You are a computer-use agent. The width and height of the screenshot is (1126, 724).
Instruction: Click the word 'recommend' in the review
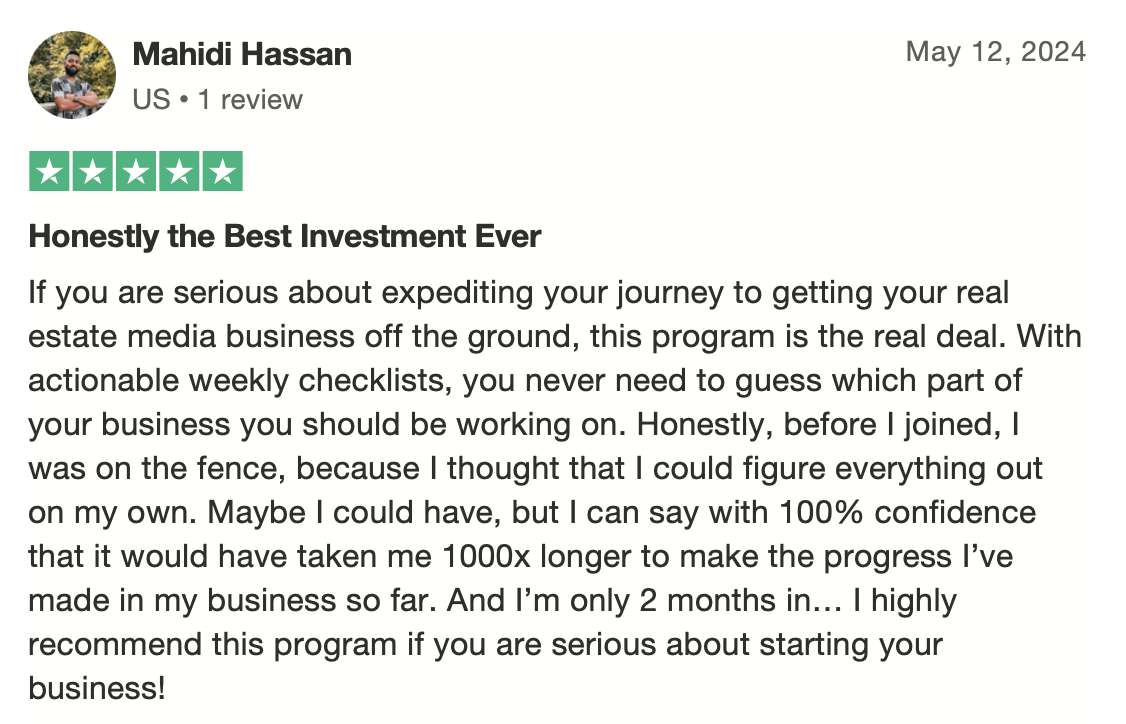pos(115,644)
